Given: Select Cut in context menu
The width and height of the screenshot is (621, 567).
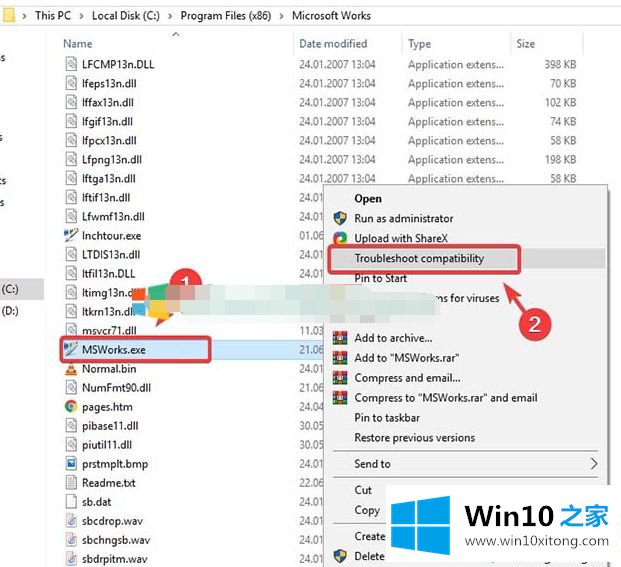Looking at the screenshot, I should click(363, 490).
